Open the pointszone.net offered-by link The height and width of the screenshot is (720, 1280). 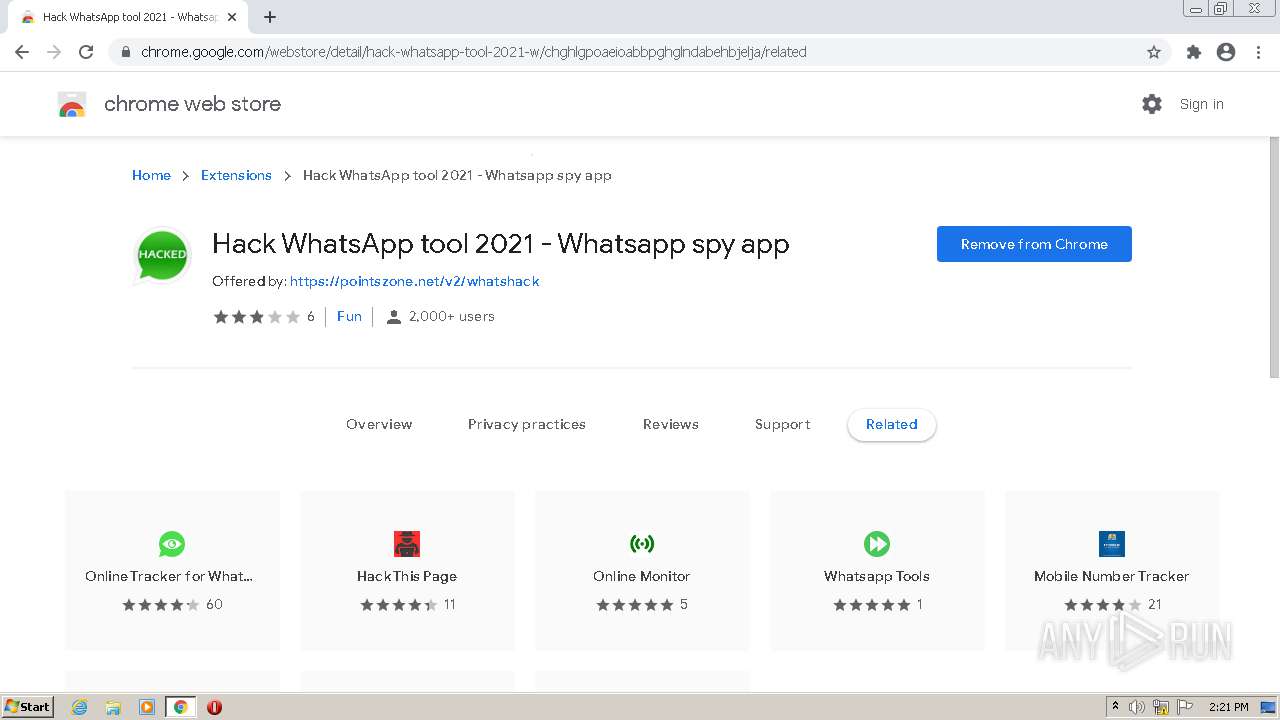(415, 282)
